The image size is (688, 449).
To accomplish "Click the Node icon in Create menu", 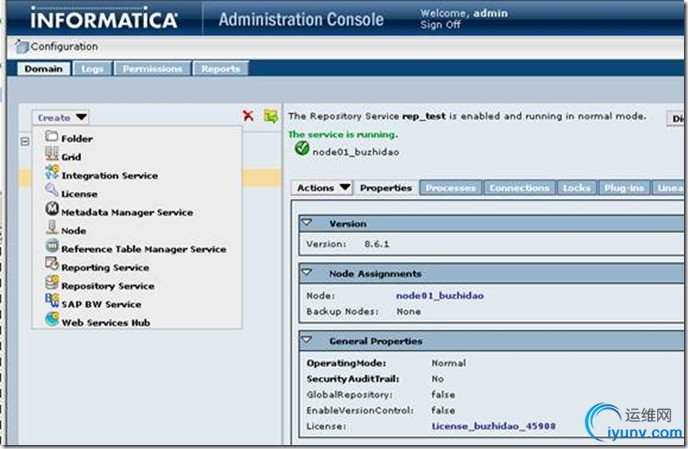I will click(52, 227).
